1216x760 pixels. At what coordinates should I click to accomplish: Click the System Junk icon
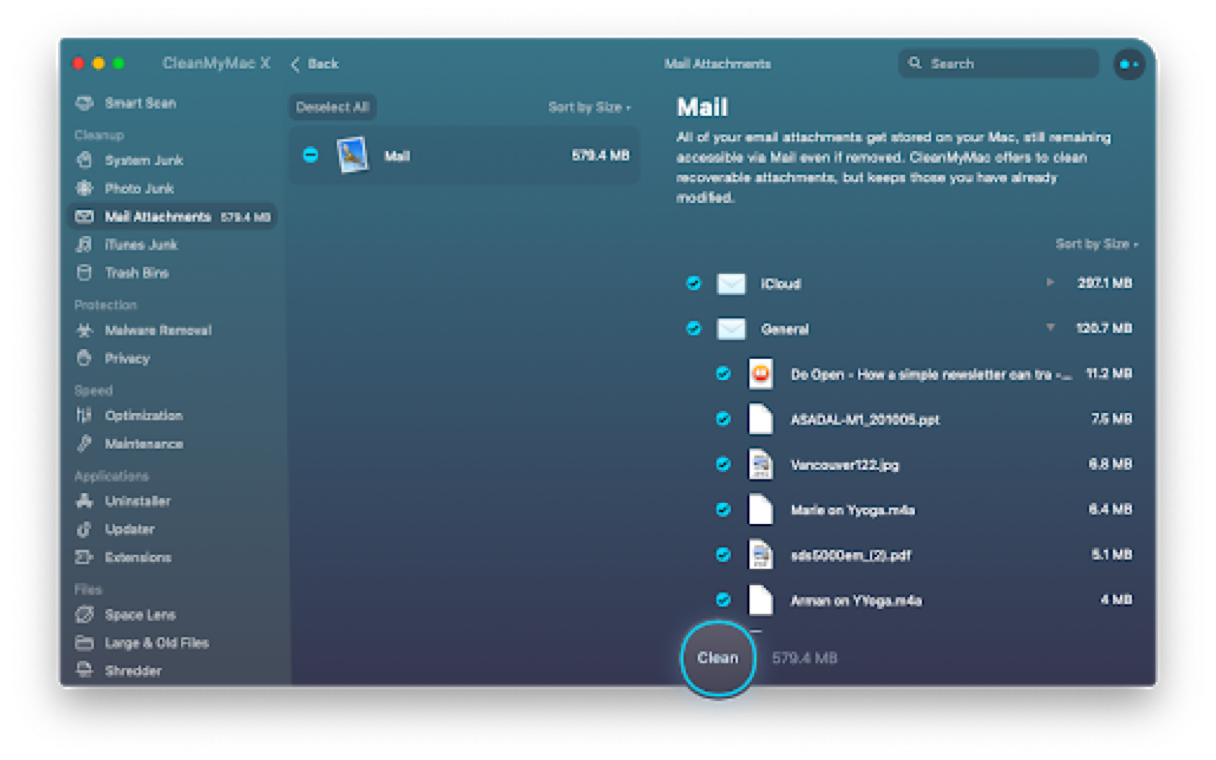[85, 160]
